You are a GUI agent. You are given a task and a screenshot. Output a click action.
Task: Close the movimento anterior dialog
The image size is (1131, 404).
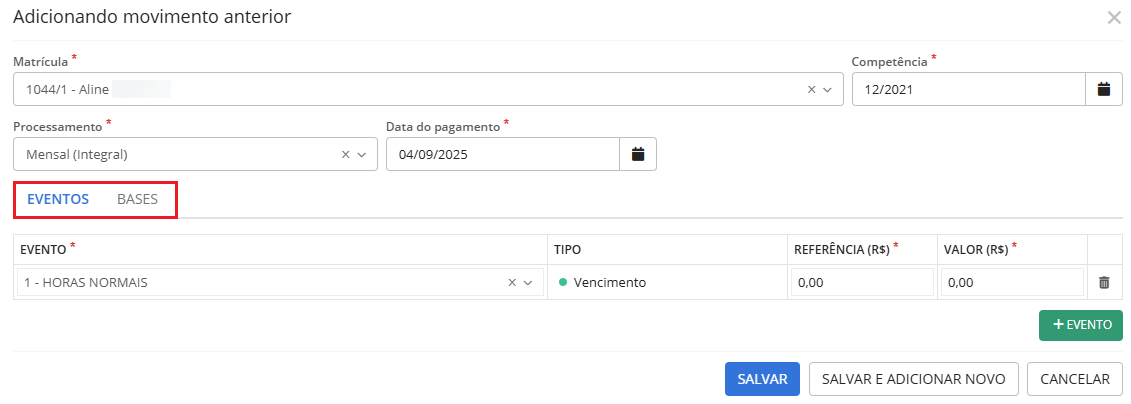point(1114,18)
